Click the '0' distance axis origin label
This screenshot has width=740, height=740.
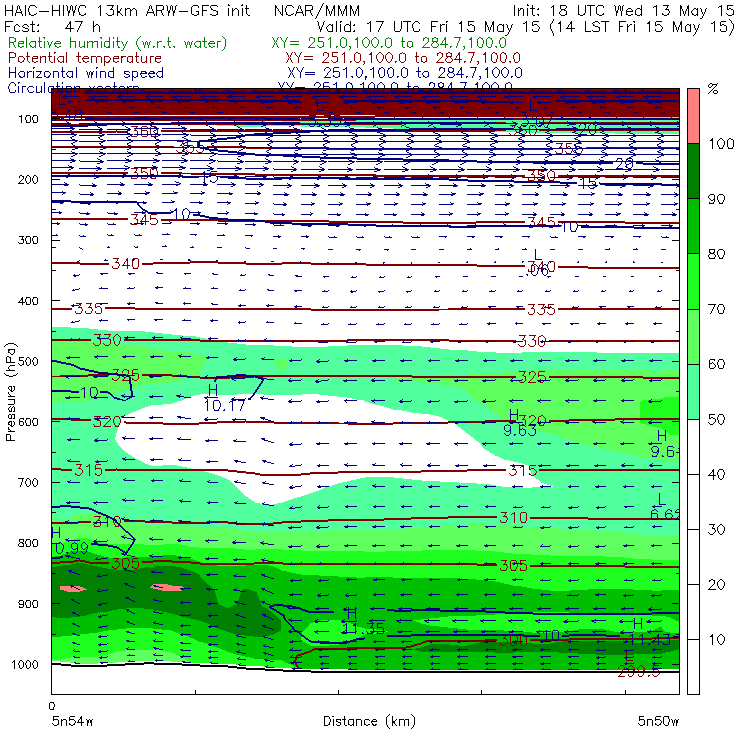[51, 706]
